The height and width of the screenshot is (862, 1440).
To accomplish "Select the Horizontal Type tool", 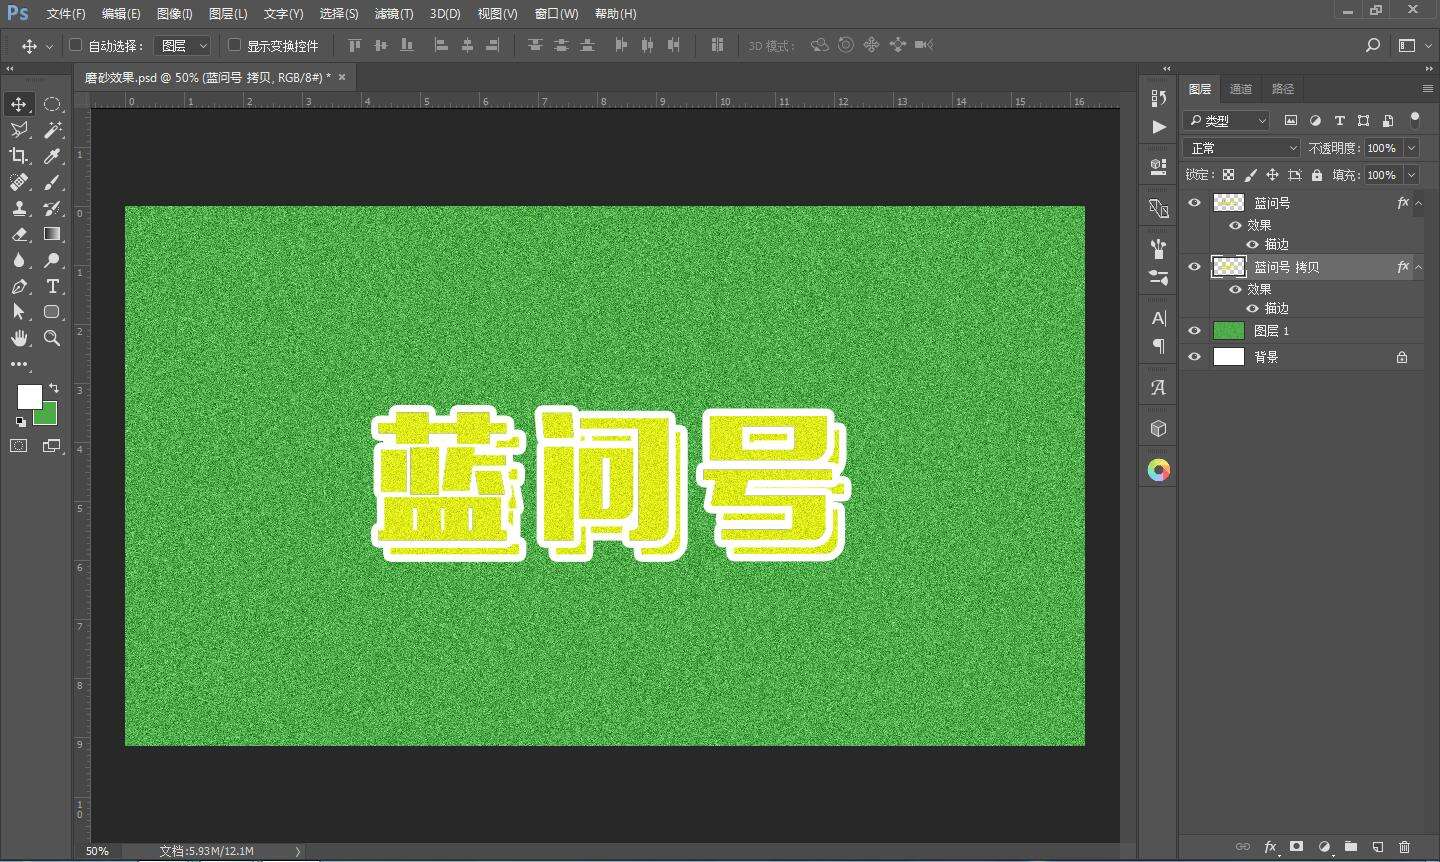I will [52, 286].
